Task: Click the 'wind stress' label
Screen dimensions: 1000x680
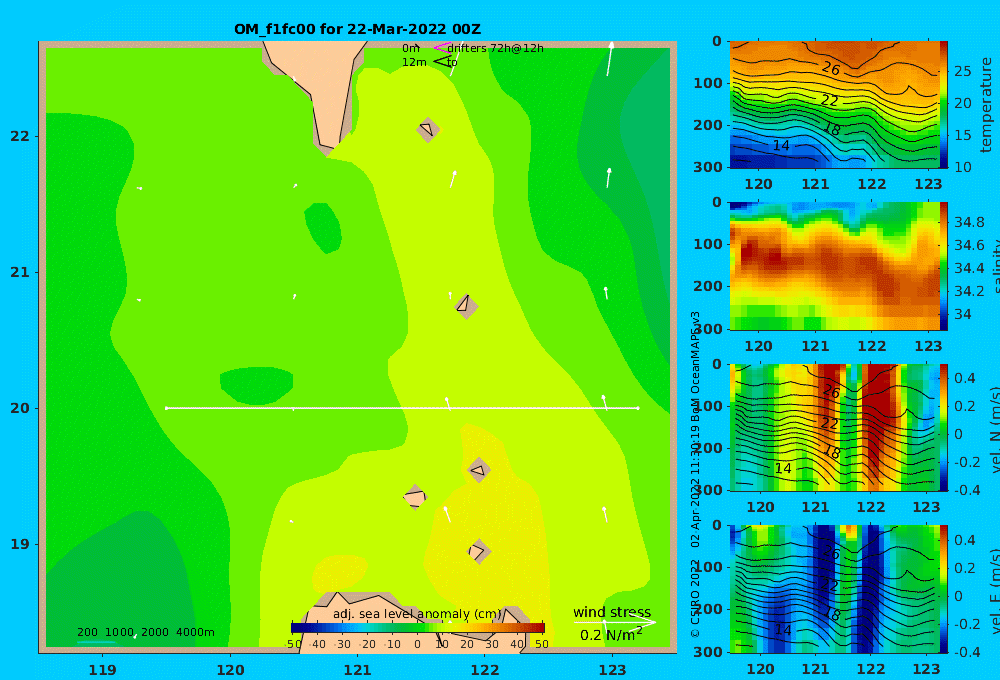Action: [x=612, y=612]
